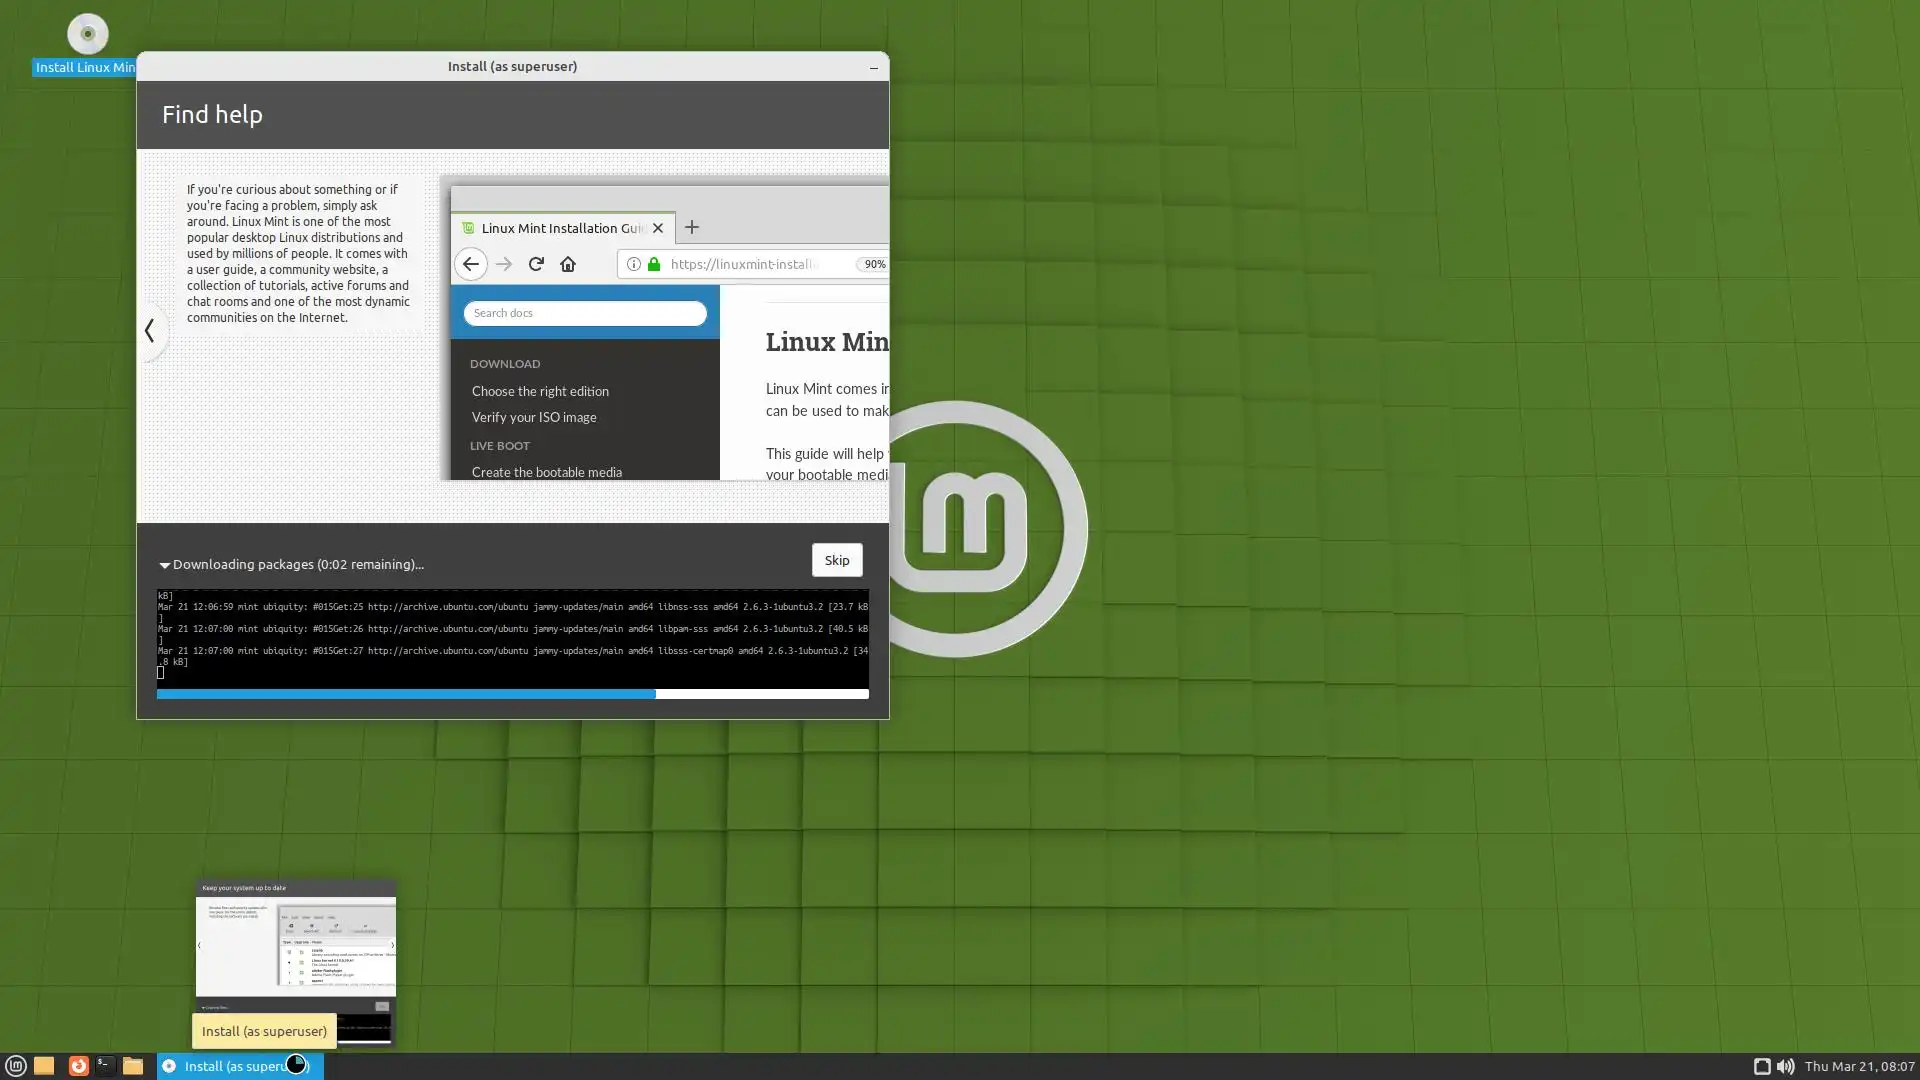
Task: Click the Install (as superuser) title bar
Action: click(512, 66)
